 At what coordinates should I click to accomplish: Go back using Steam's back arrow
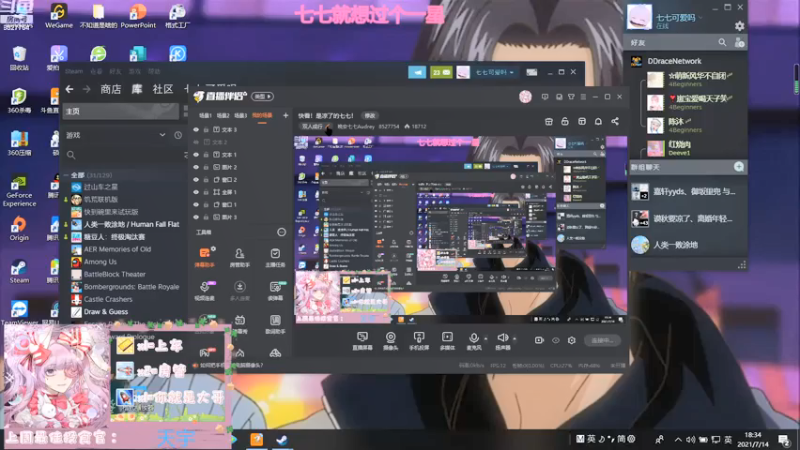pos(69,89)
